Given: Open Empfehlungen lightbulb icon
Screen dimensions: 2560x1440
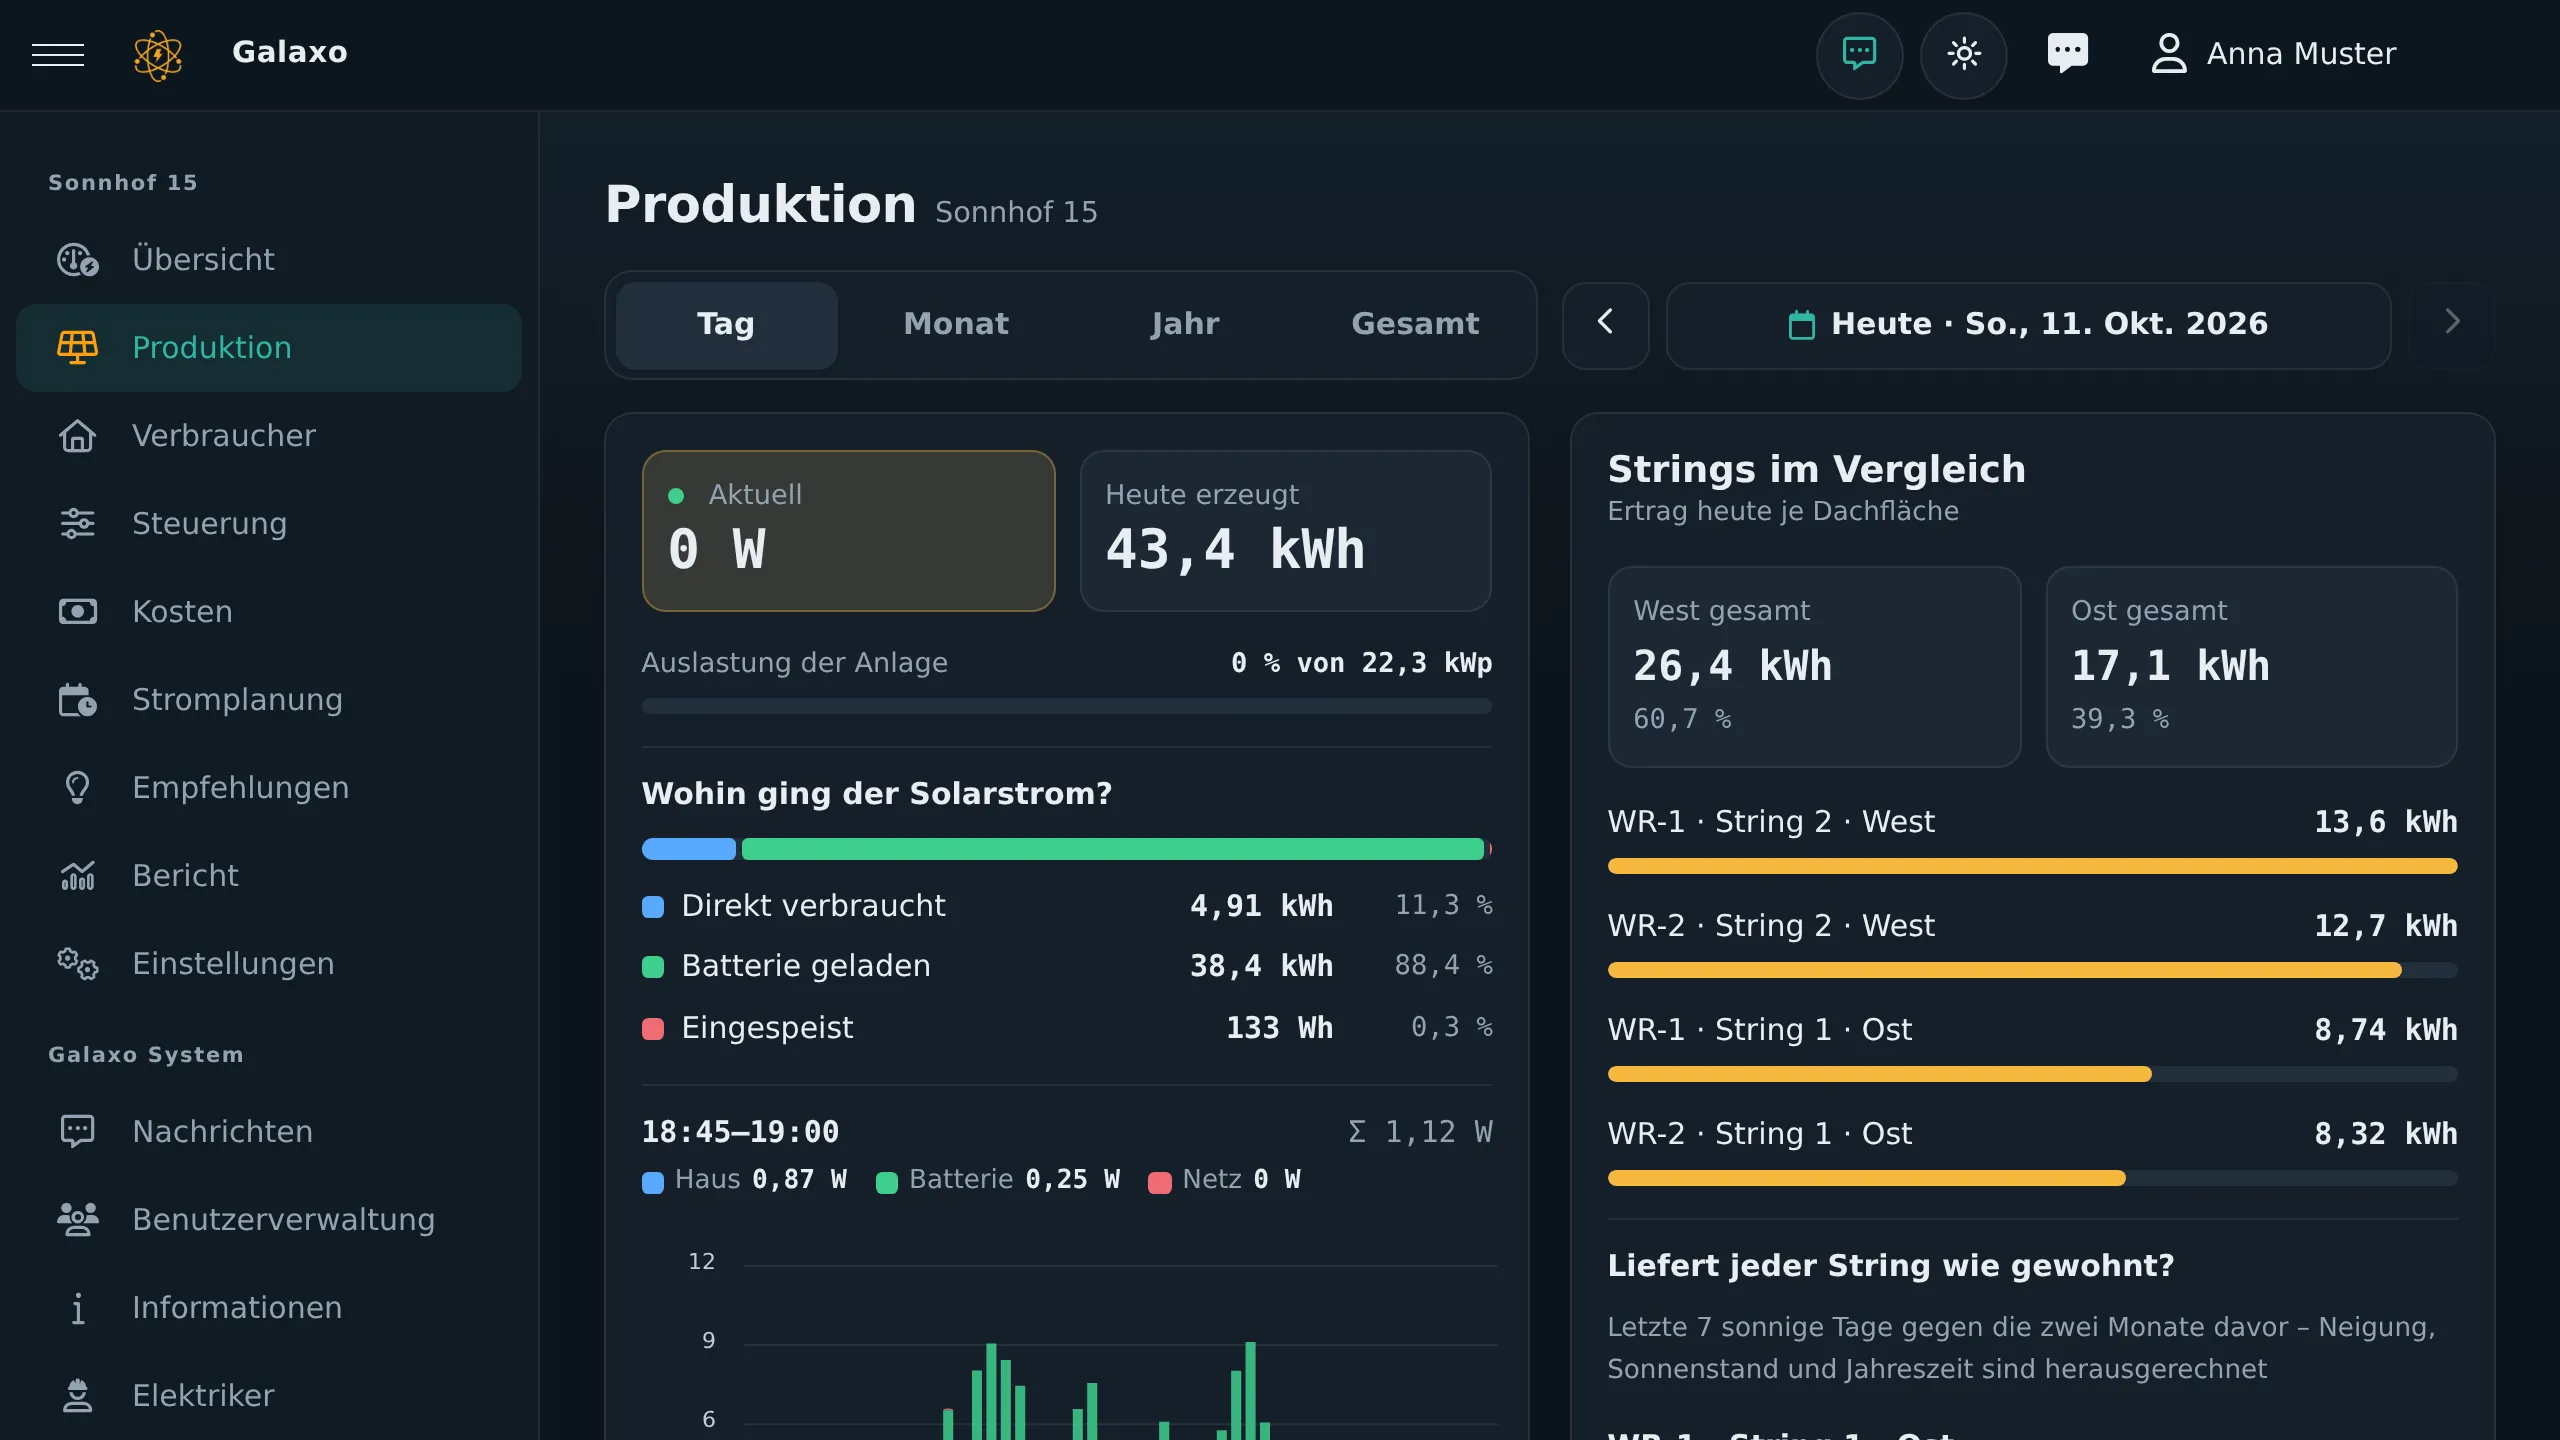Looking at the screenshot, I should (78, 788).
